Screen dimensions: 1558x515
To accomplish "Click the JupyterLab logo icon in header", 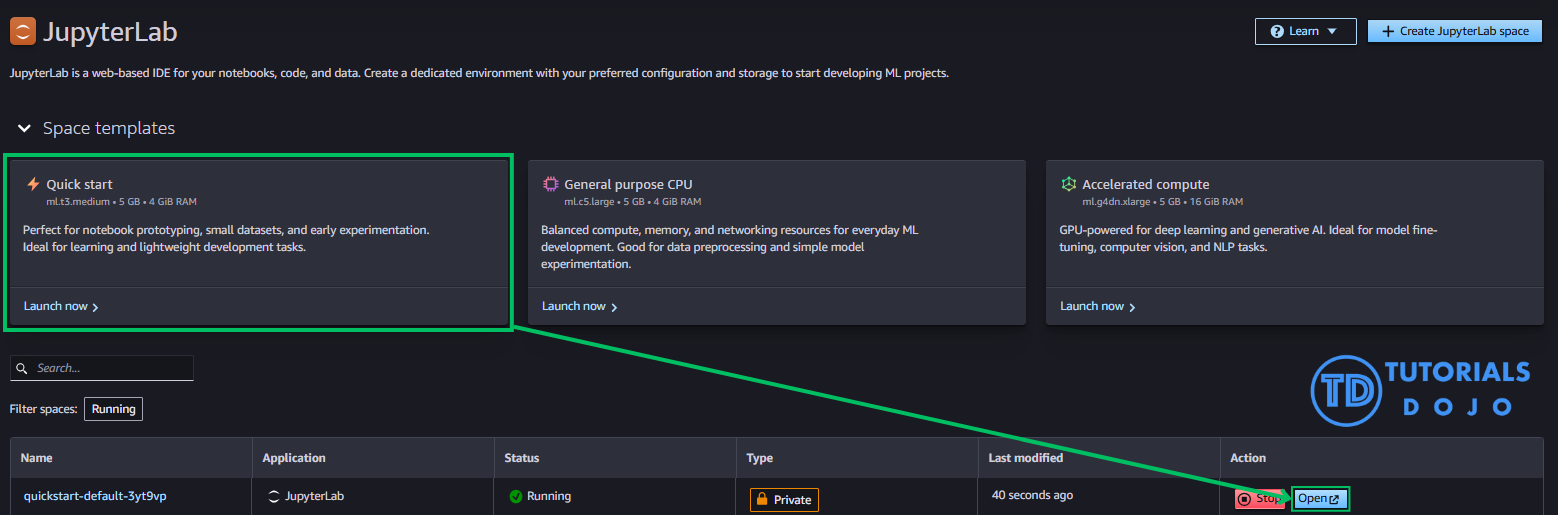I will (x=23, y=32).
